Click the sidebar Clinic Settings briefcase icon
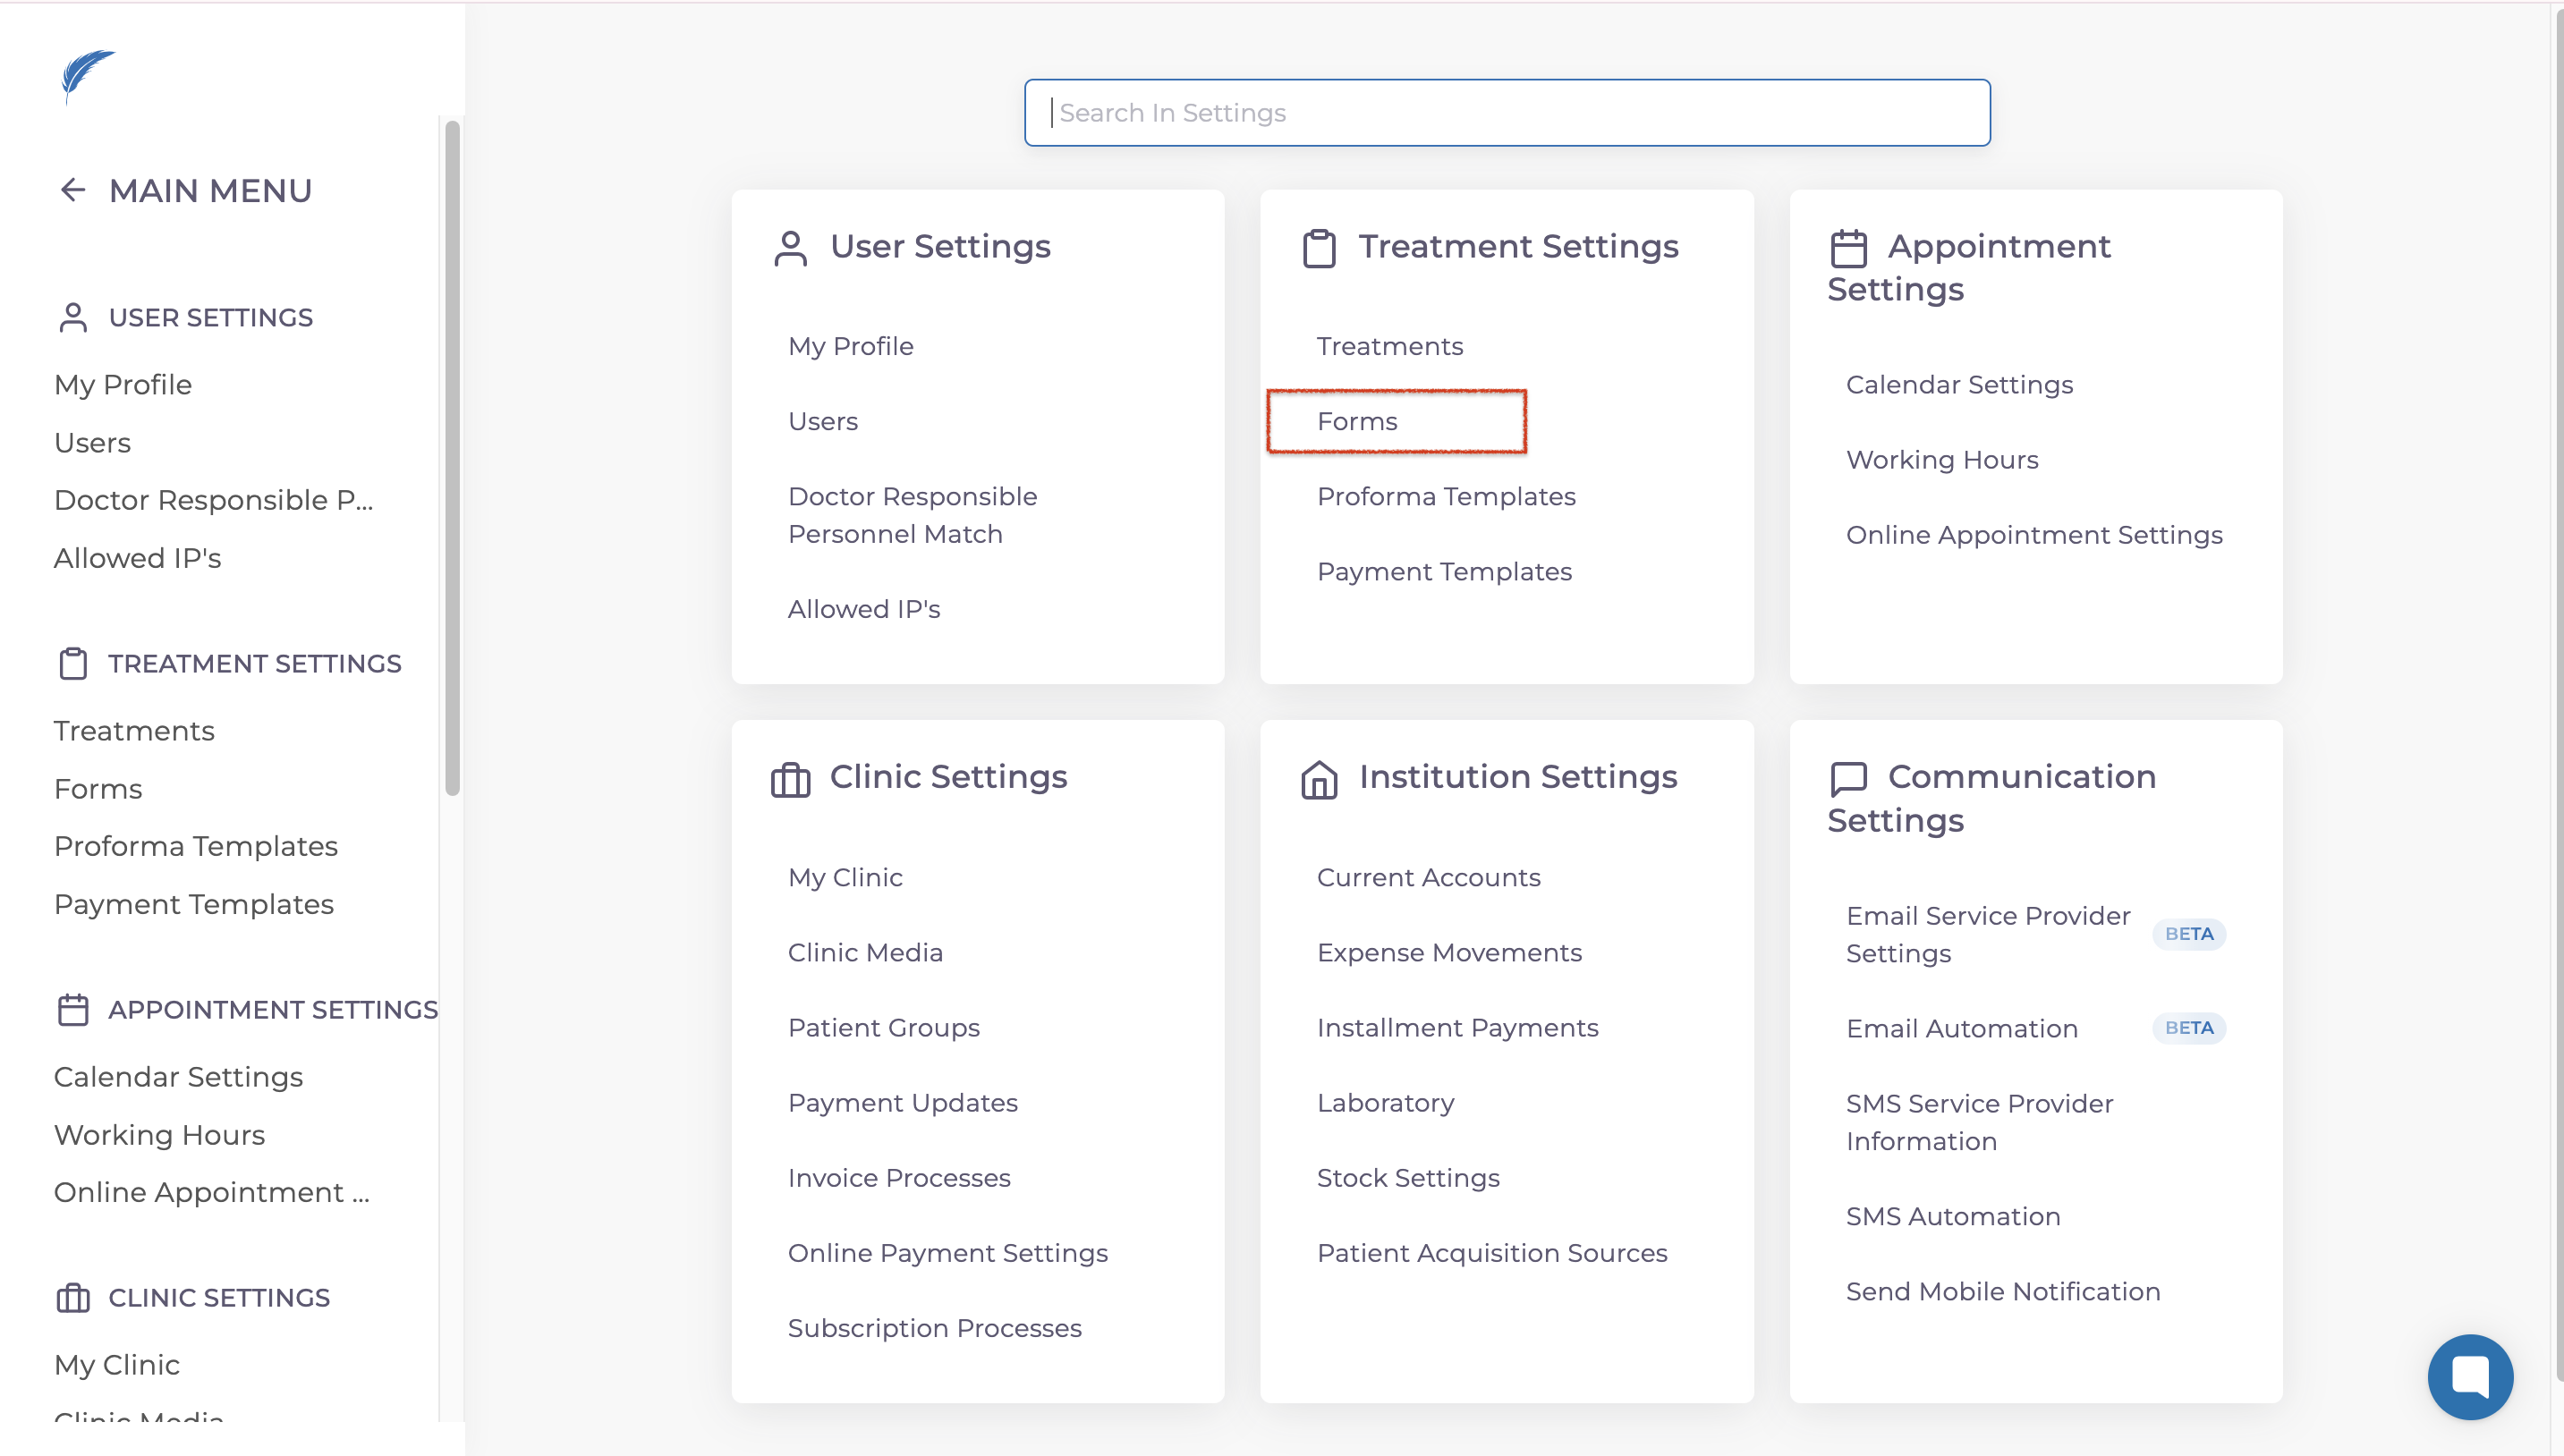Viewport: 2564px width, 1456px height. pyautogui.click(x=73, y=1298)
